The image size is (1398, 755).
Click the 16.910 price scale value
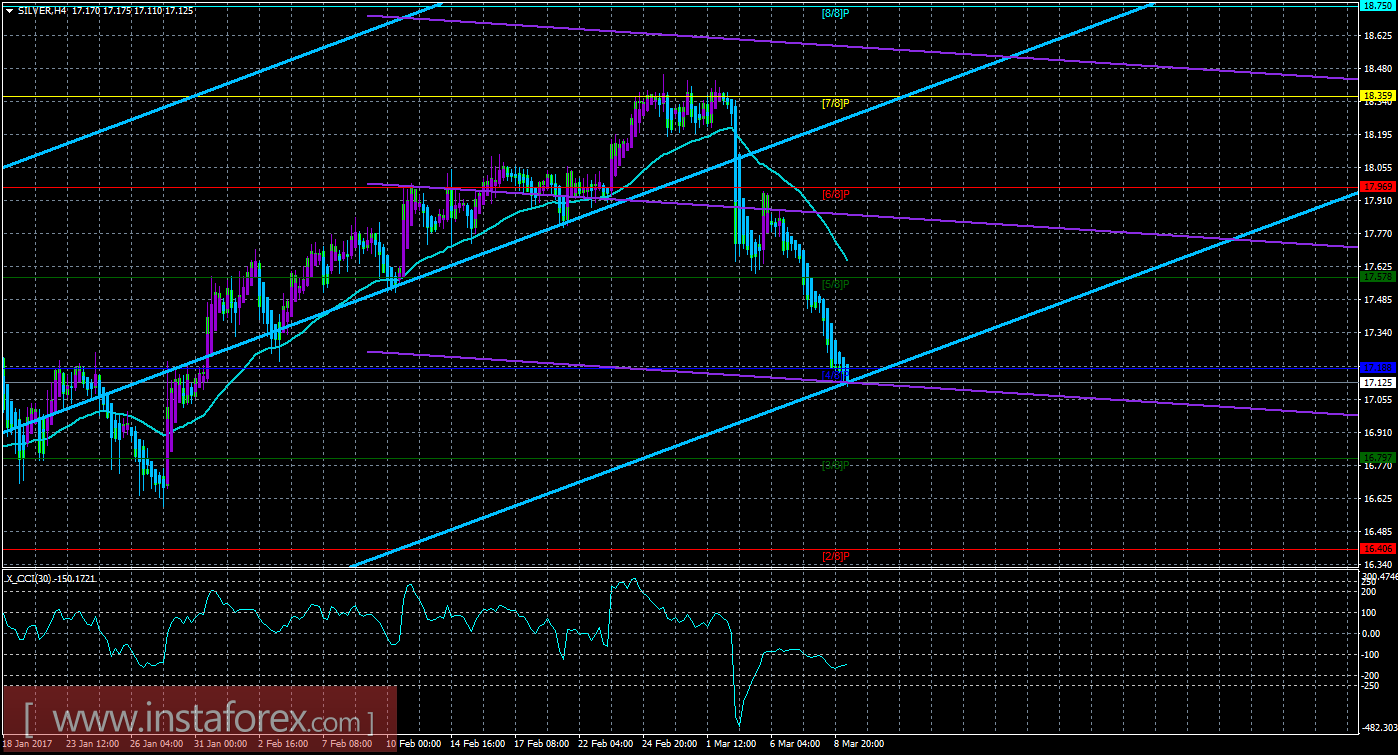pyautogui.click(x=1379, y=433)
